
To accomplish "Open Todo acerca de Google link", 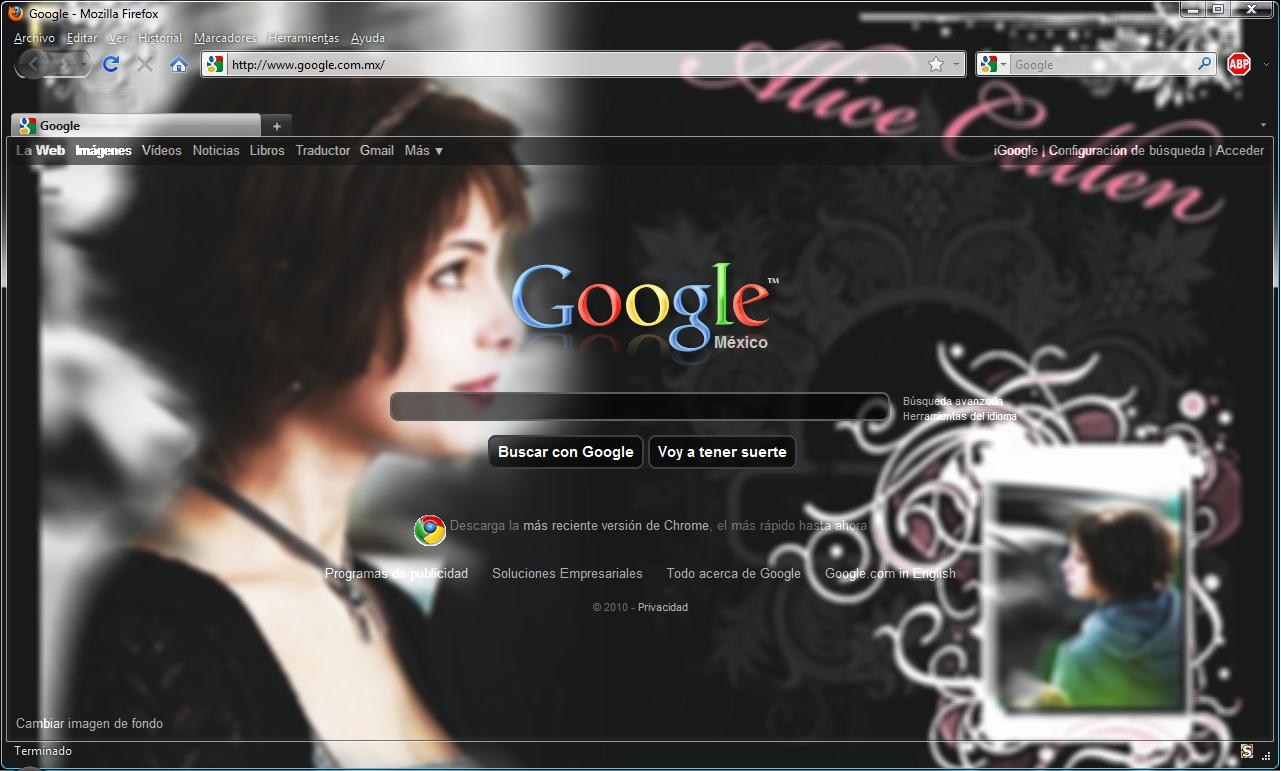I will (x=734, y=574).
